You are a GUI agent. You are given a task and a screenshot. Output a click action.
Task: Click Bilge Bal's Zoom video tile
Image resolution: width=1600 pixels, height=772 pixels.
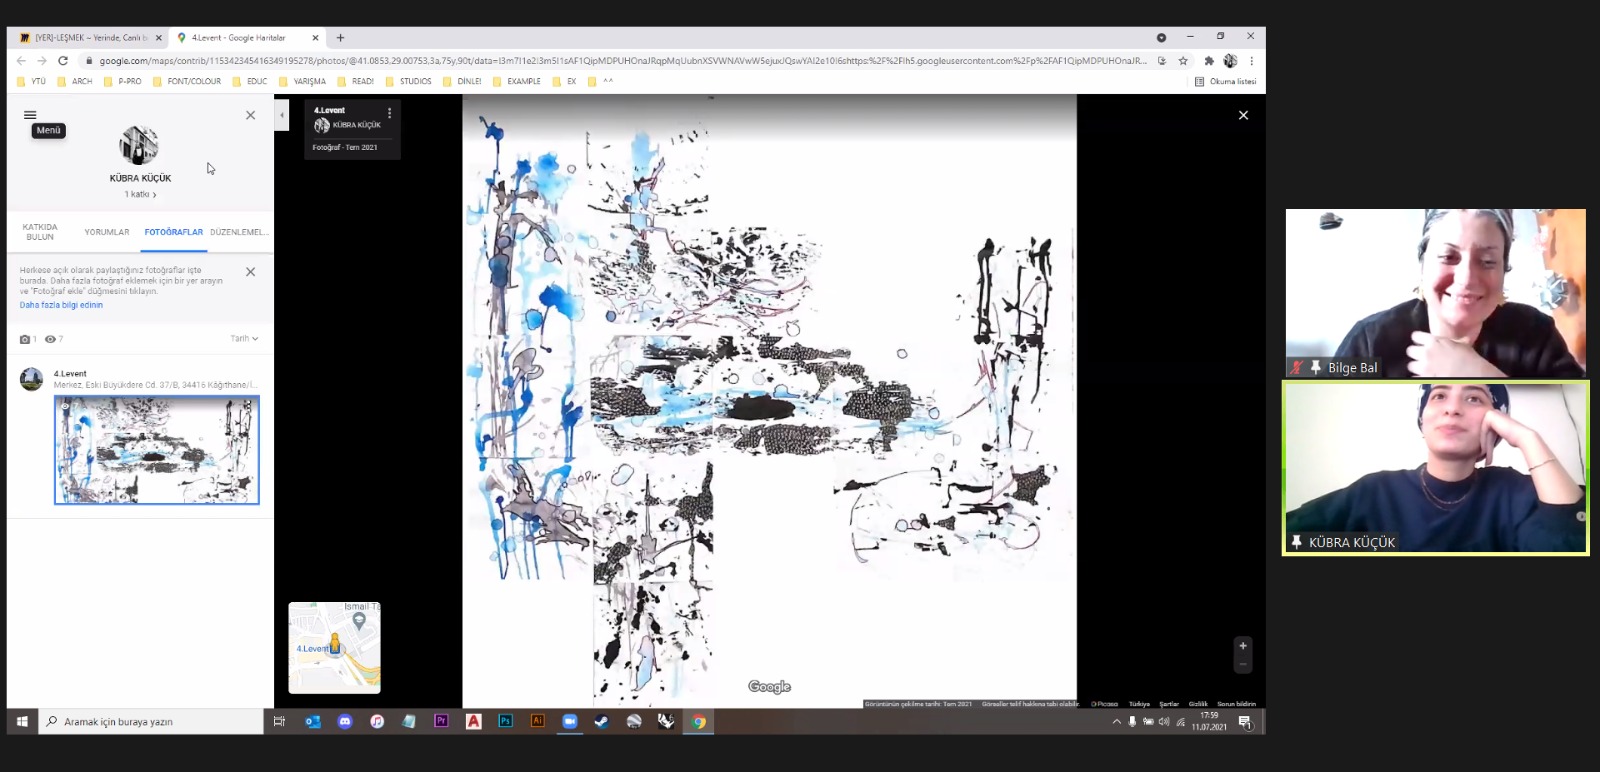point(1435,293)
